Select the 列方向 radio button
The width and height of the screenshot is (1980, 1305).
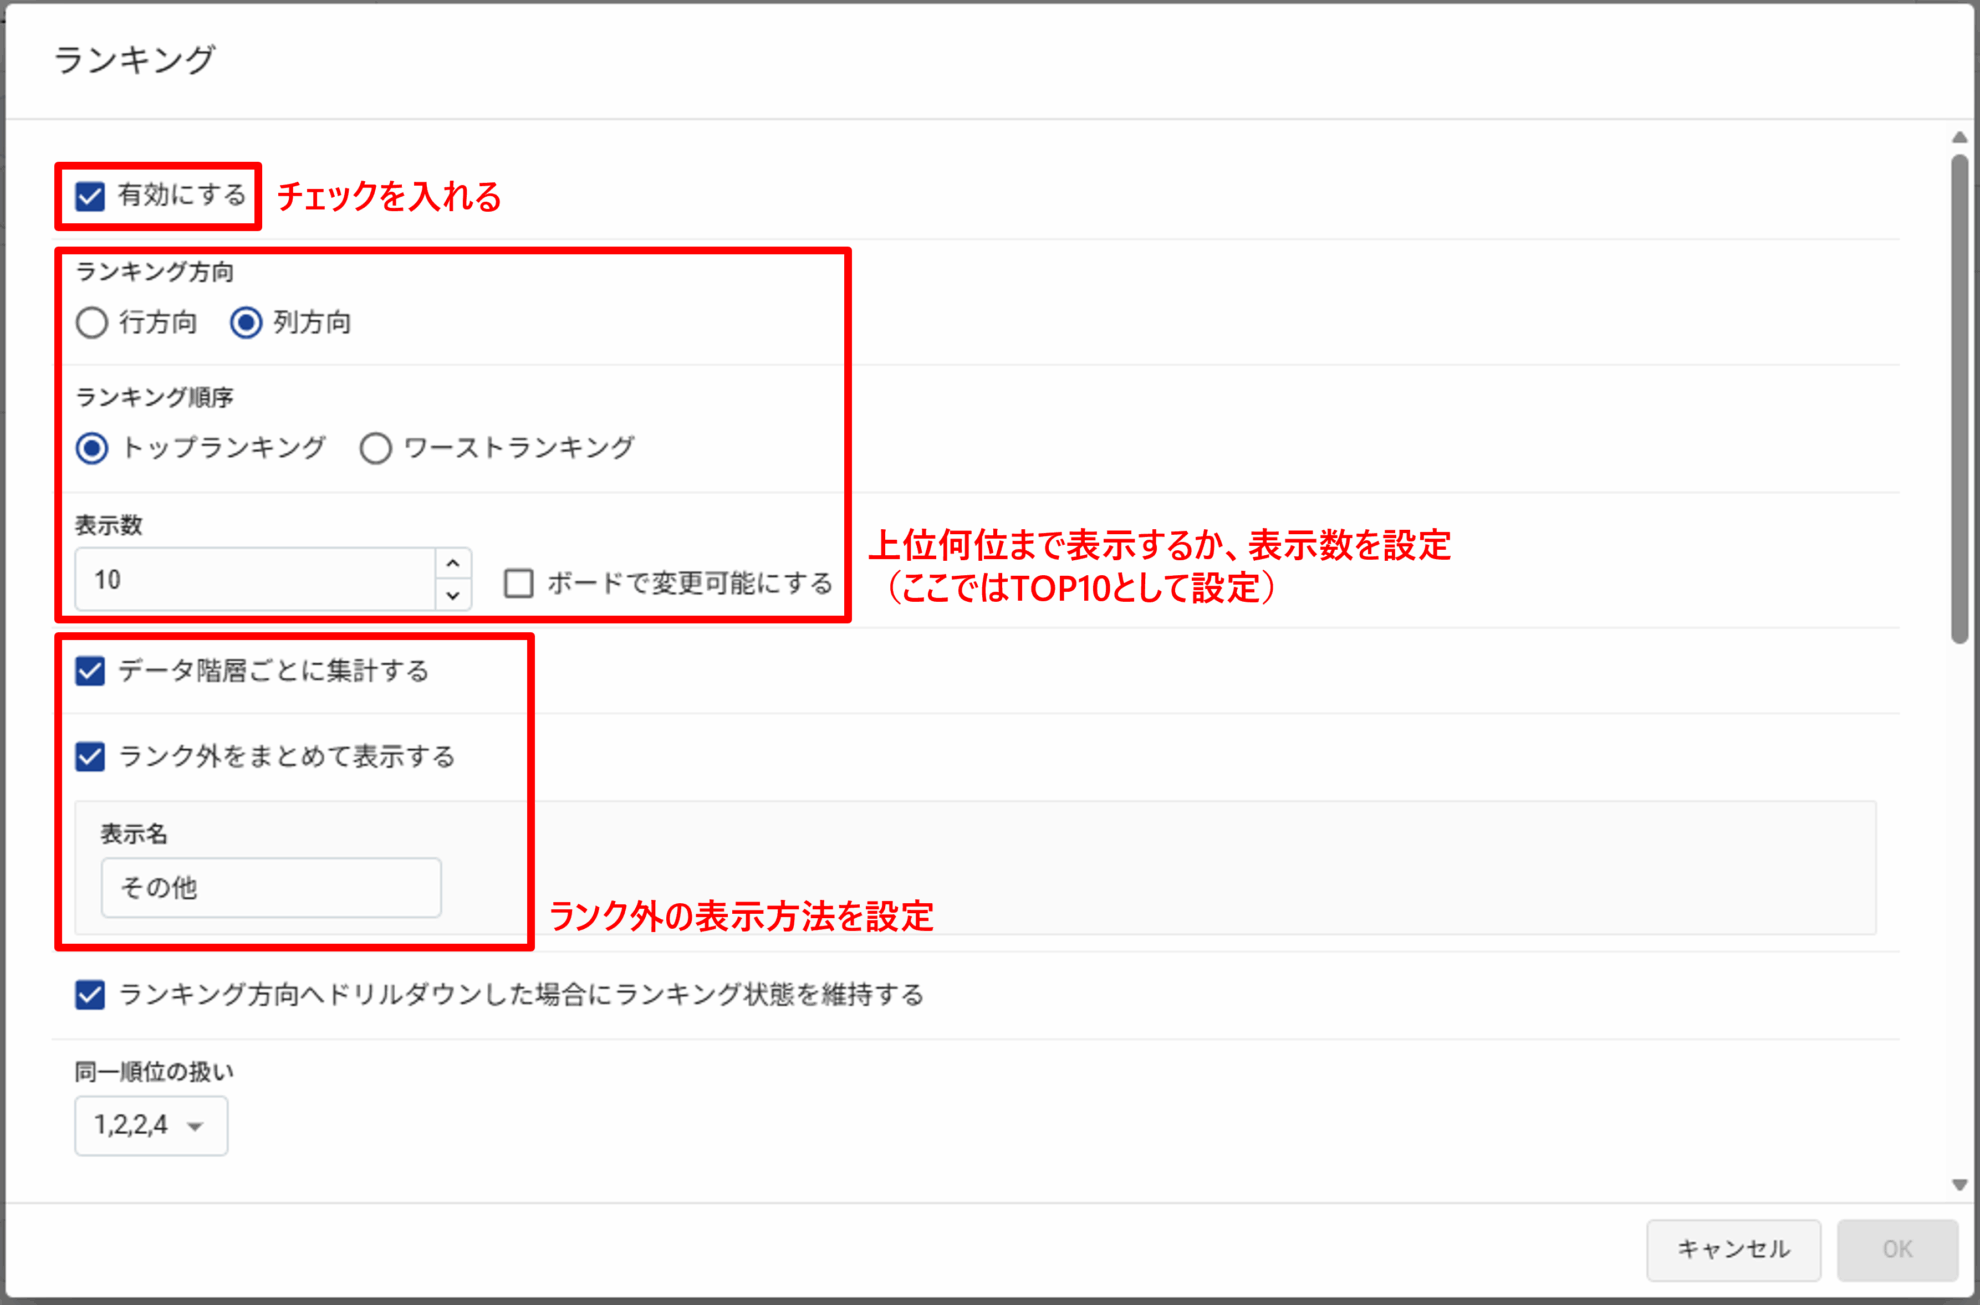coord(246,323)
